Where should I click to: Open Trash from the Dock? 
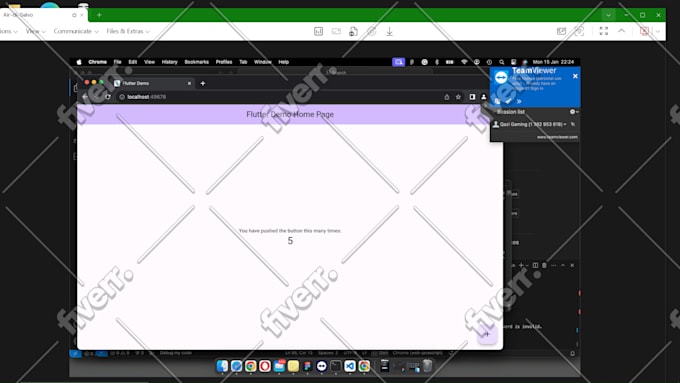coord(428,366)
